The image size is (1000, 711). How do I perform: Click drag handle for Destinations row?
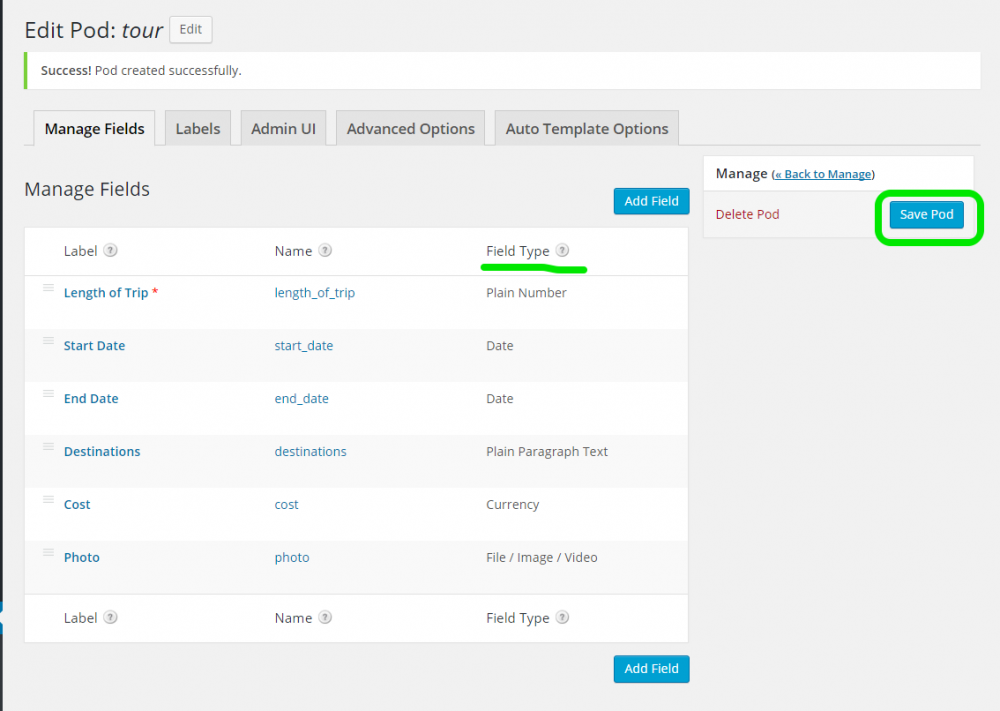coord(47,447)
